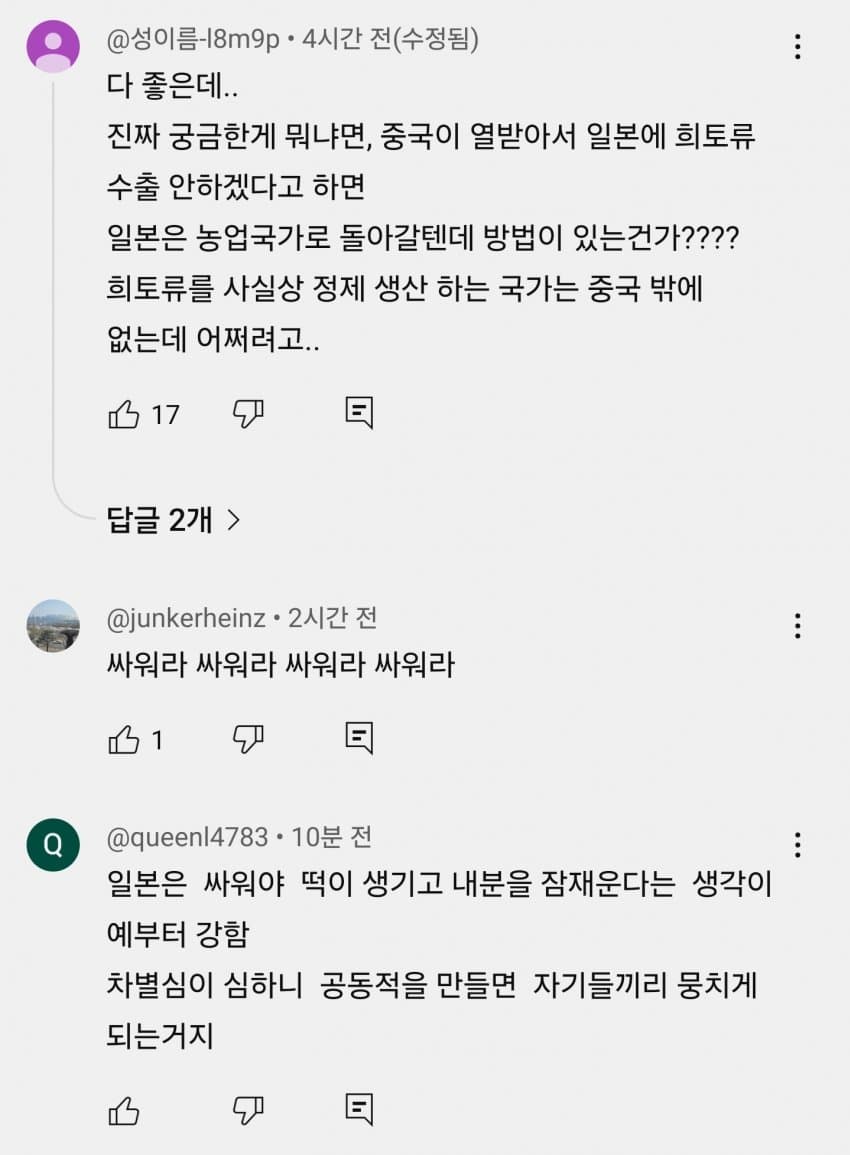This screenshot has height=1155, width=850.
Task: Visit the @성이름-l8m9p channel username link
Action: (195, 40)
